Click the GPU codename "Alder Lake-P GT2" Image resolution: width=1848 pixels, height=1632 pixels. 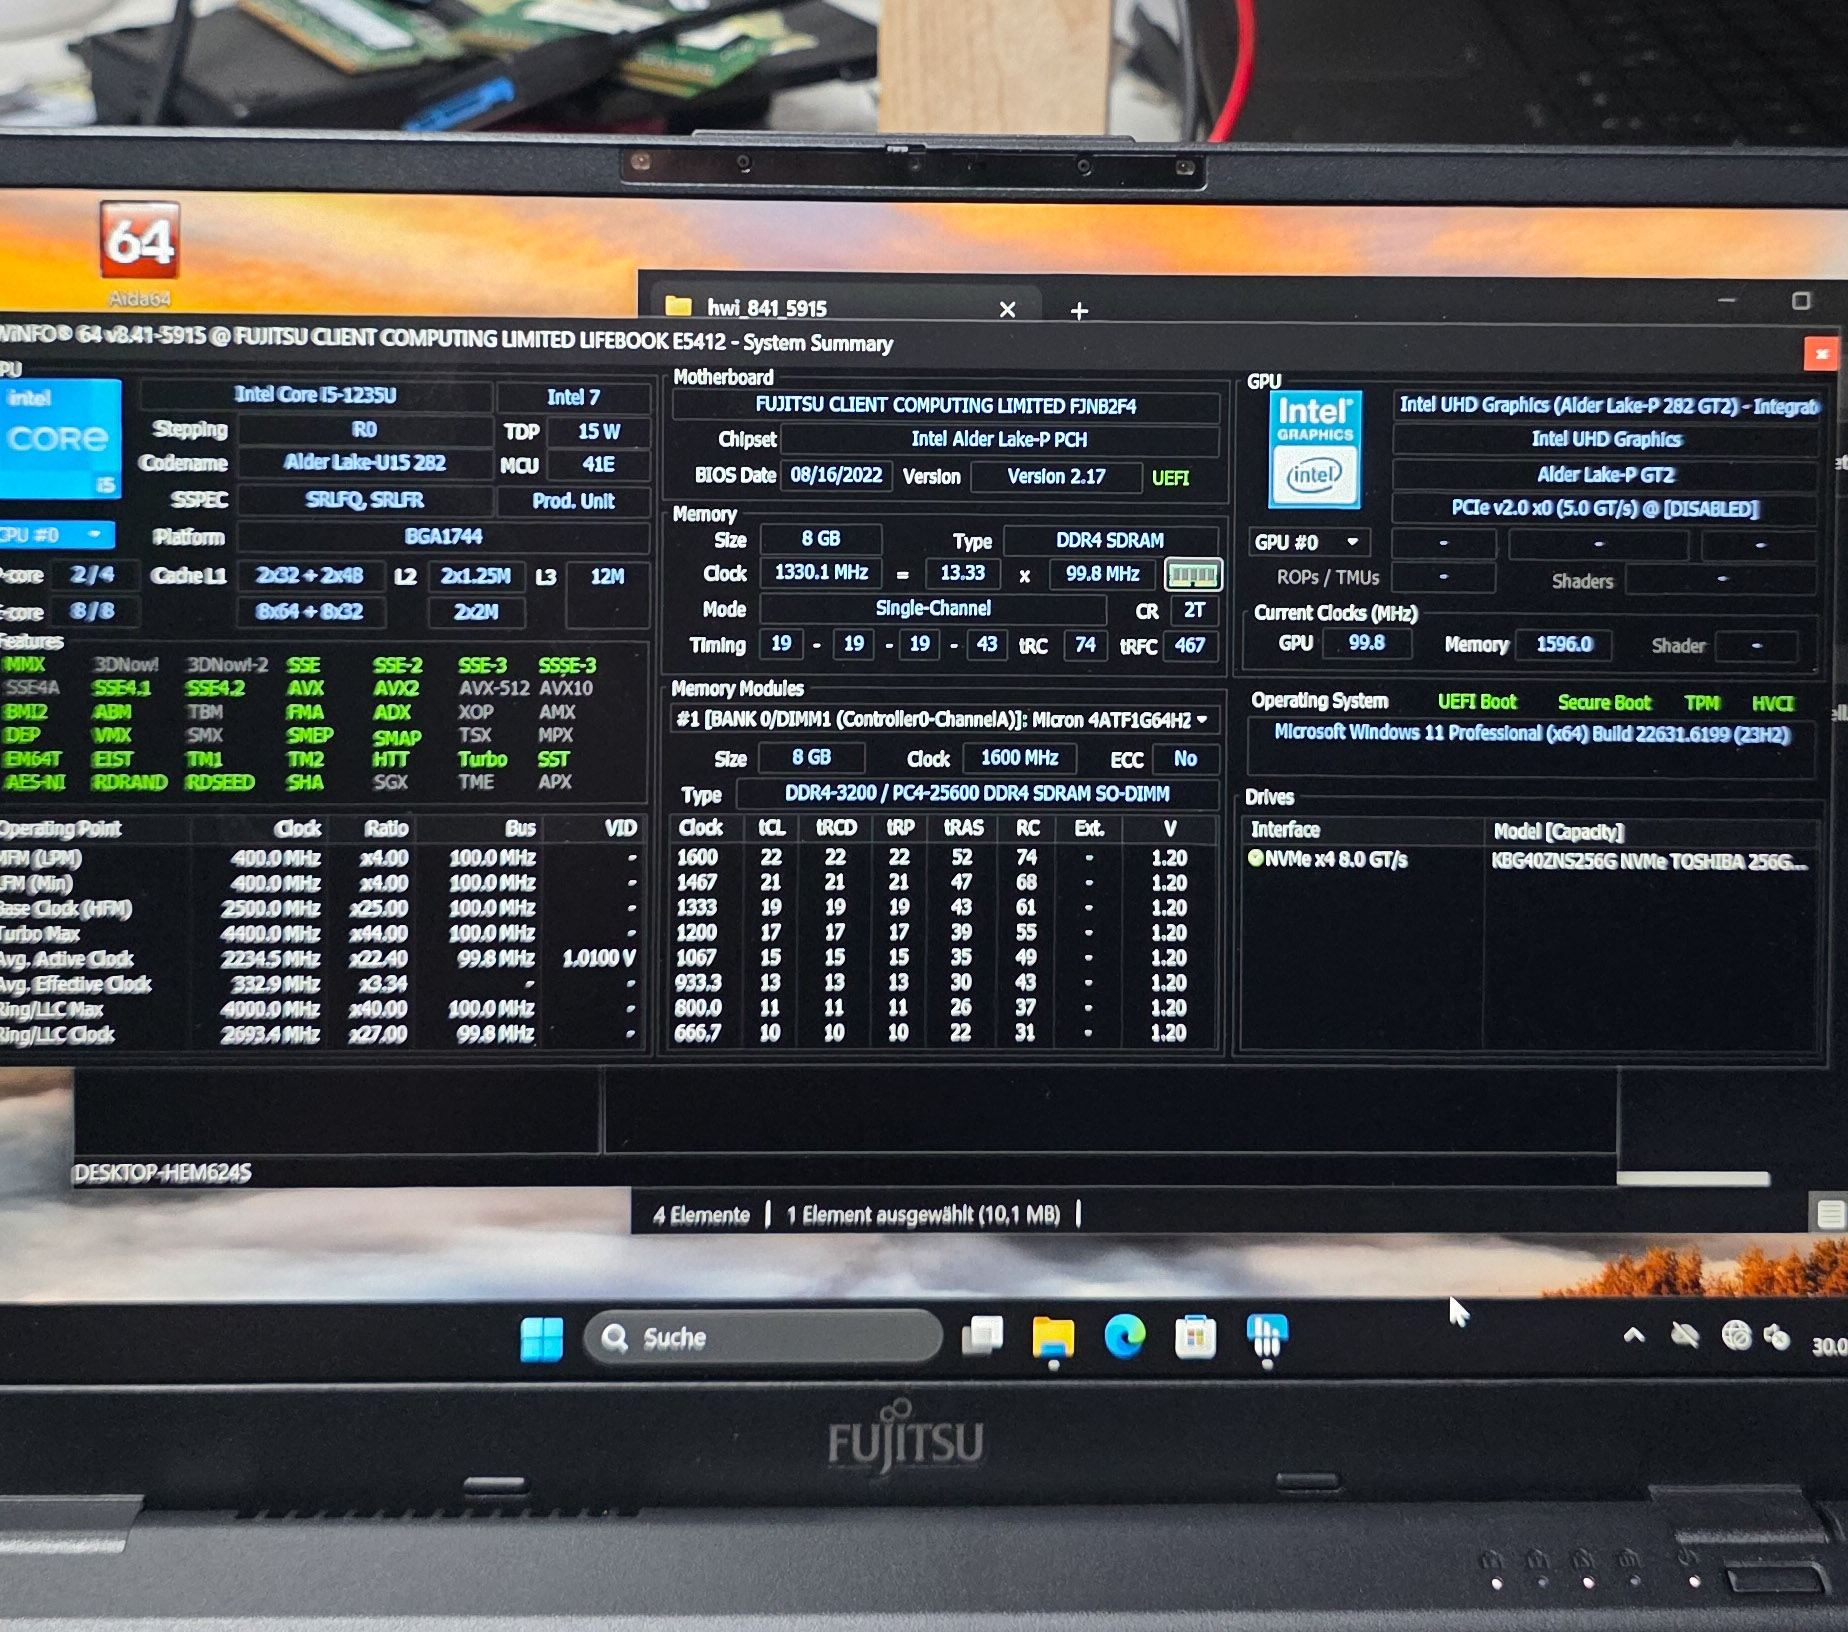click(x=1605, y=475)
